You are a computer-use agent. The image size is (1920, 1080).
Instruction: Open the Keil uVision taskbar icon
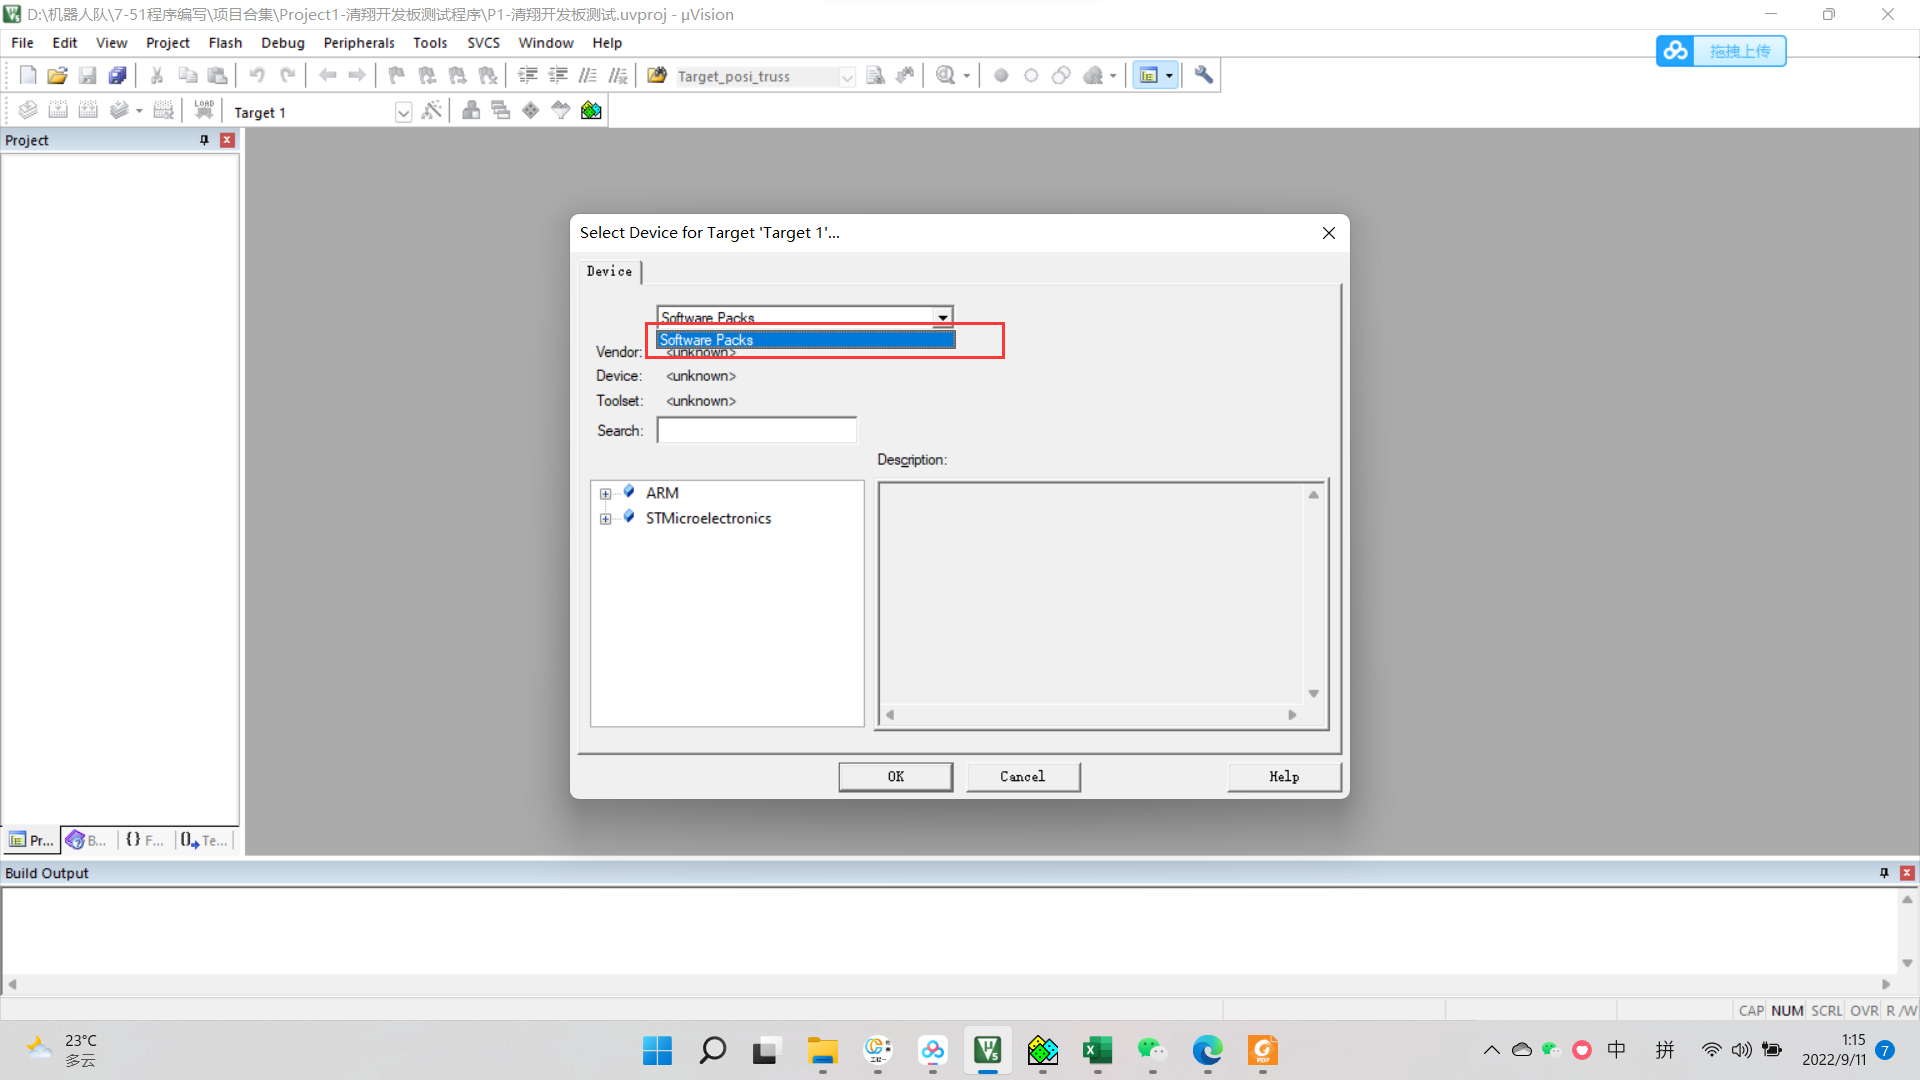[987, 1050]
